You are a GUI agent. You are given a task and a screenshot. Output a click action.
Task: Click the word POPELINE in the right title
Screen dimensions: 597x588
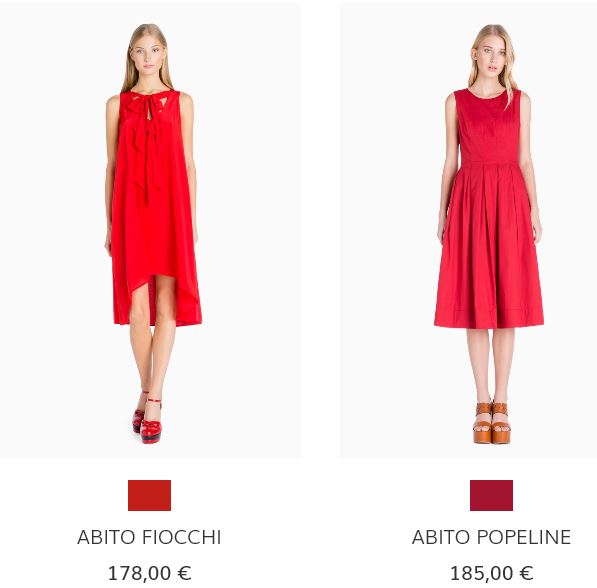(x=524, y=537)
